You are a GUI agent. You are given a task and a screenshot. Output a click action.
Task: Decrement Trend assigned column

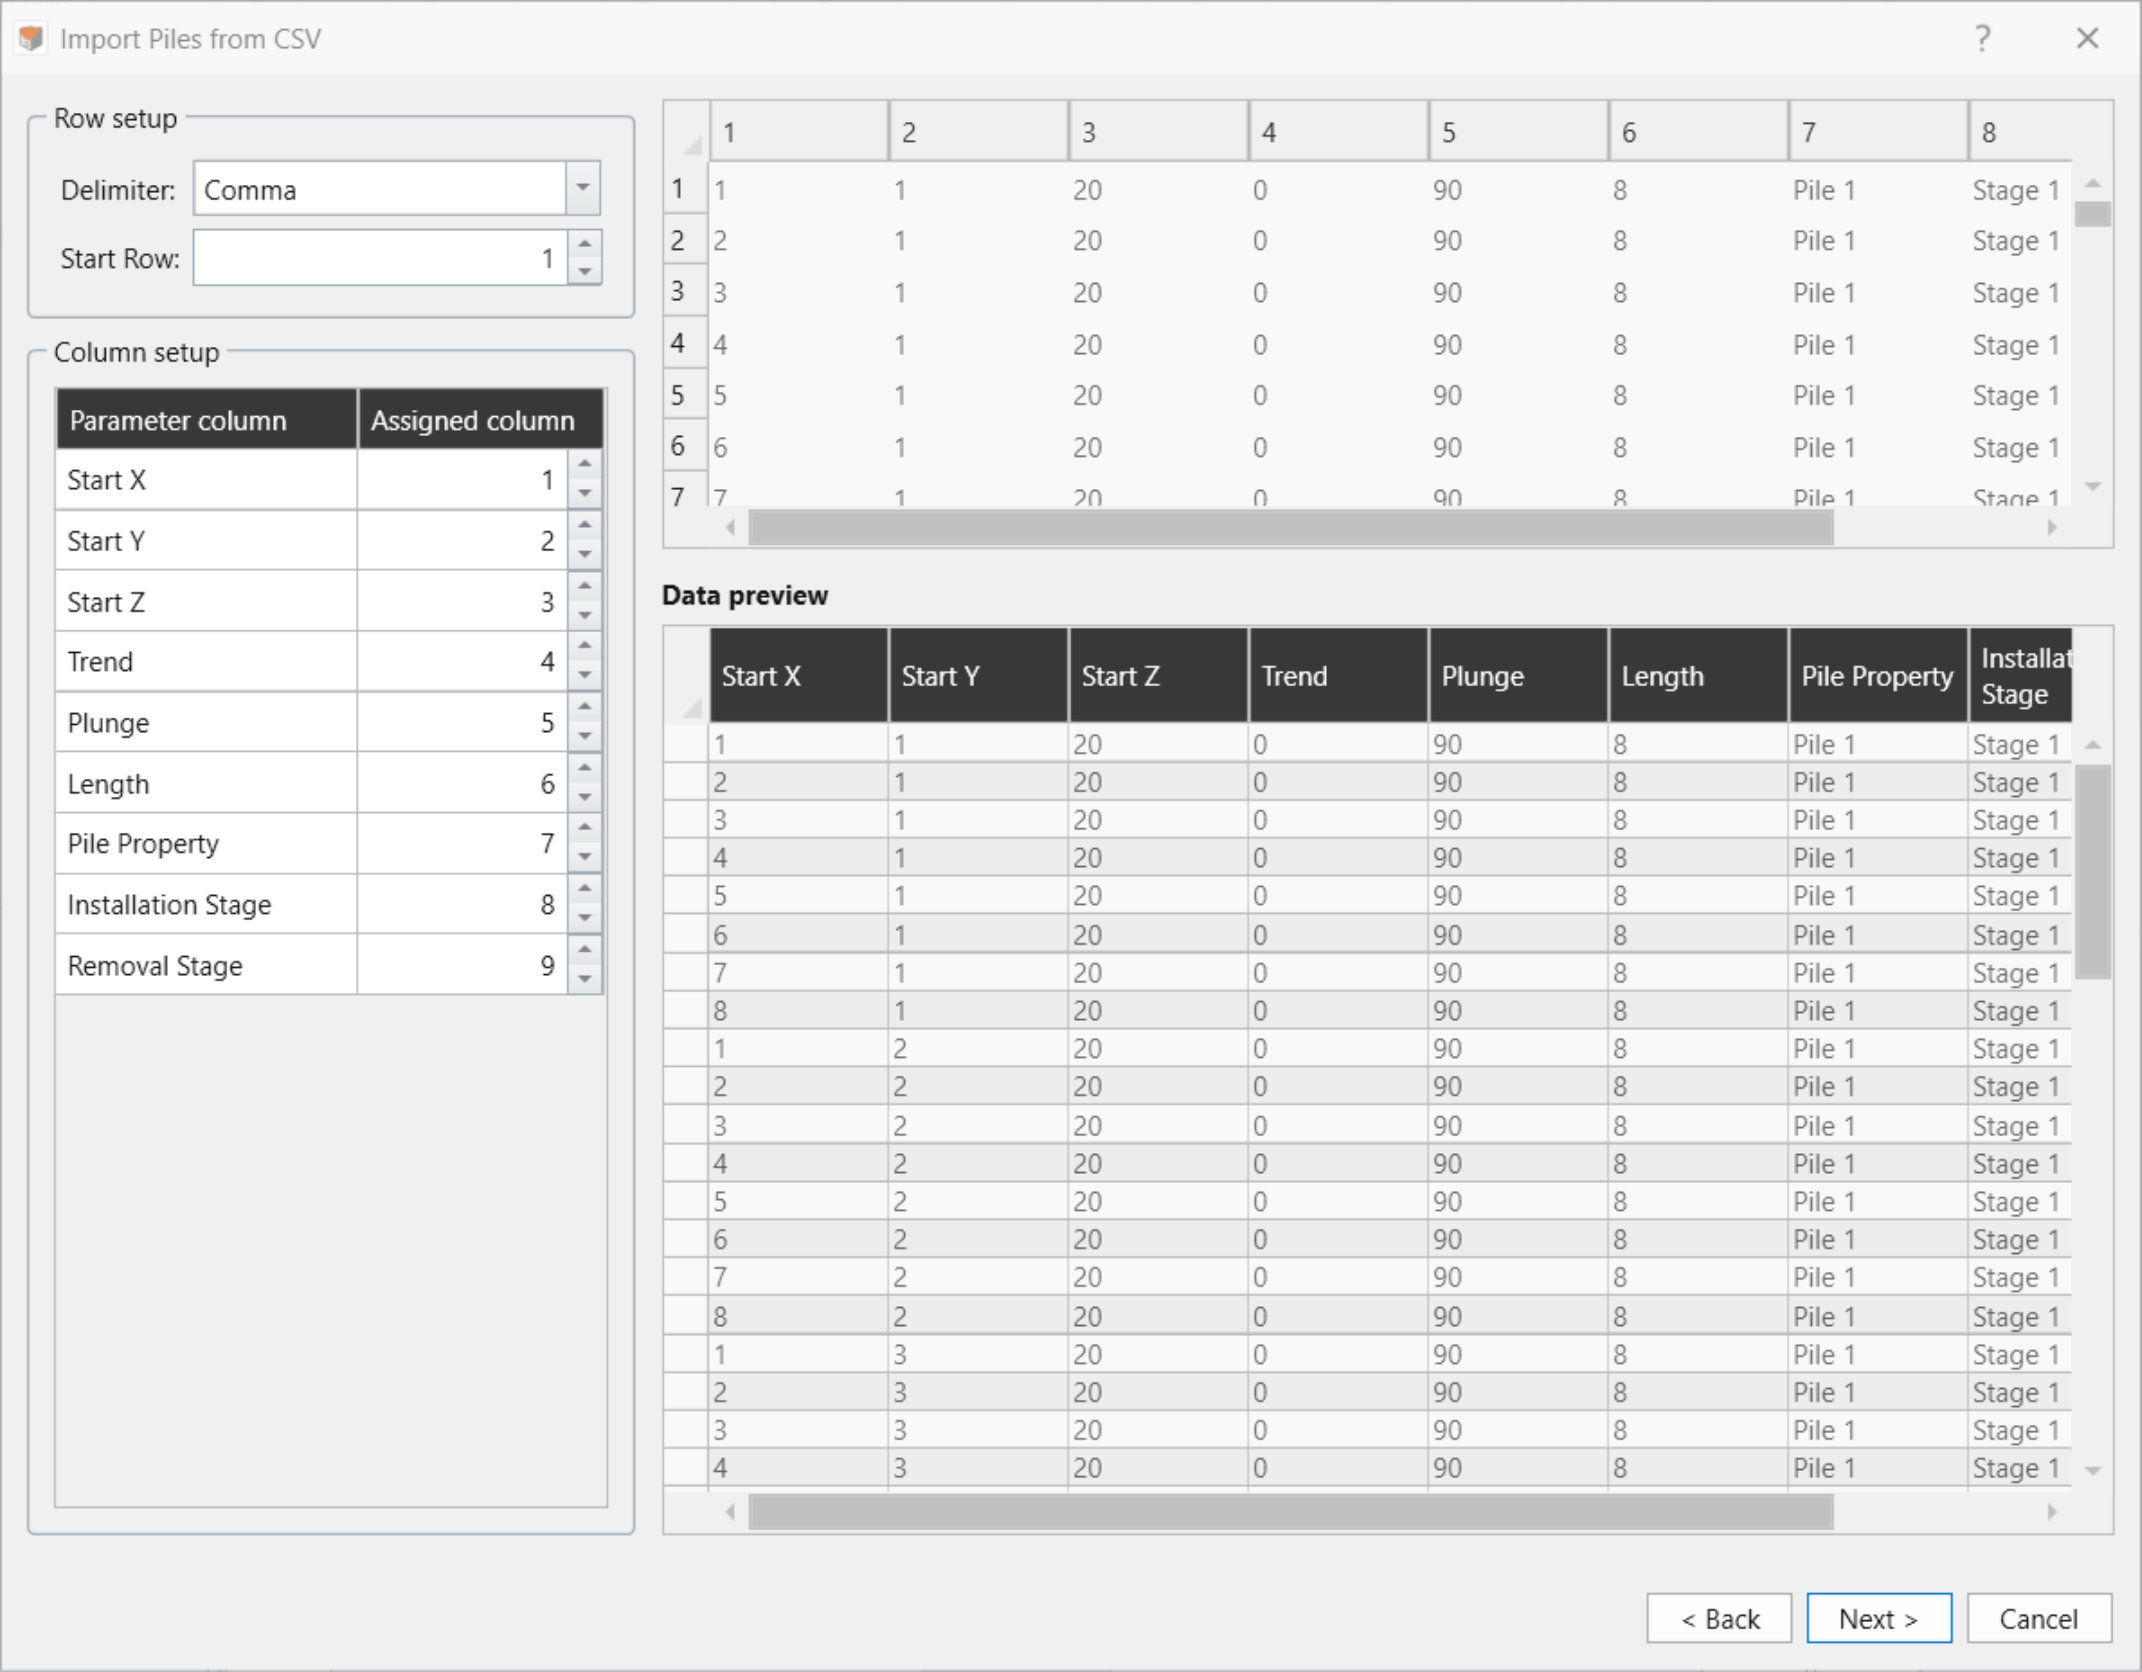click(585, 676)
